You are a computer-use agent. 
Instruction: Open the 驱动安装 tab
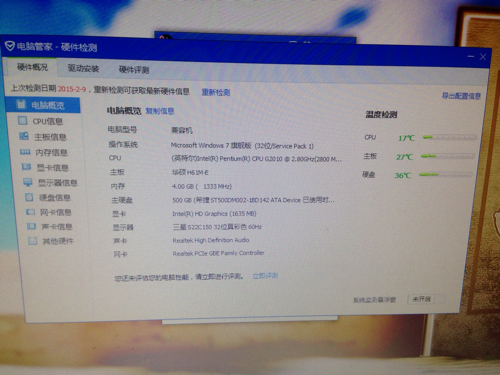[83, 68]
